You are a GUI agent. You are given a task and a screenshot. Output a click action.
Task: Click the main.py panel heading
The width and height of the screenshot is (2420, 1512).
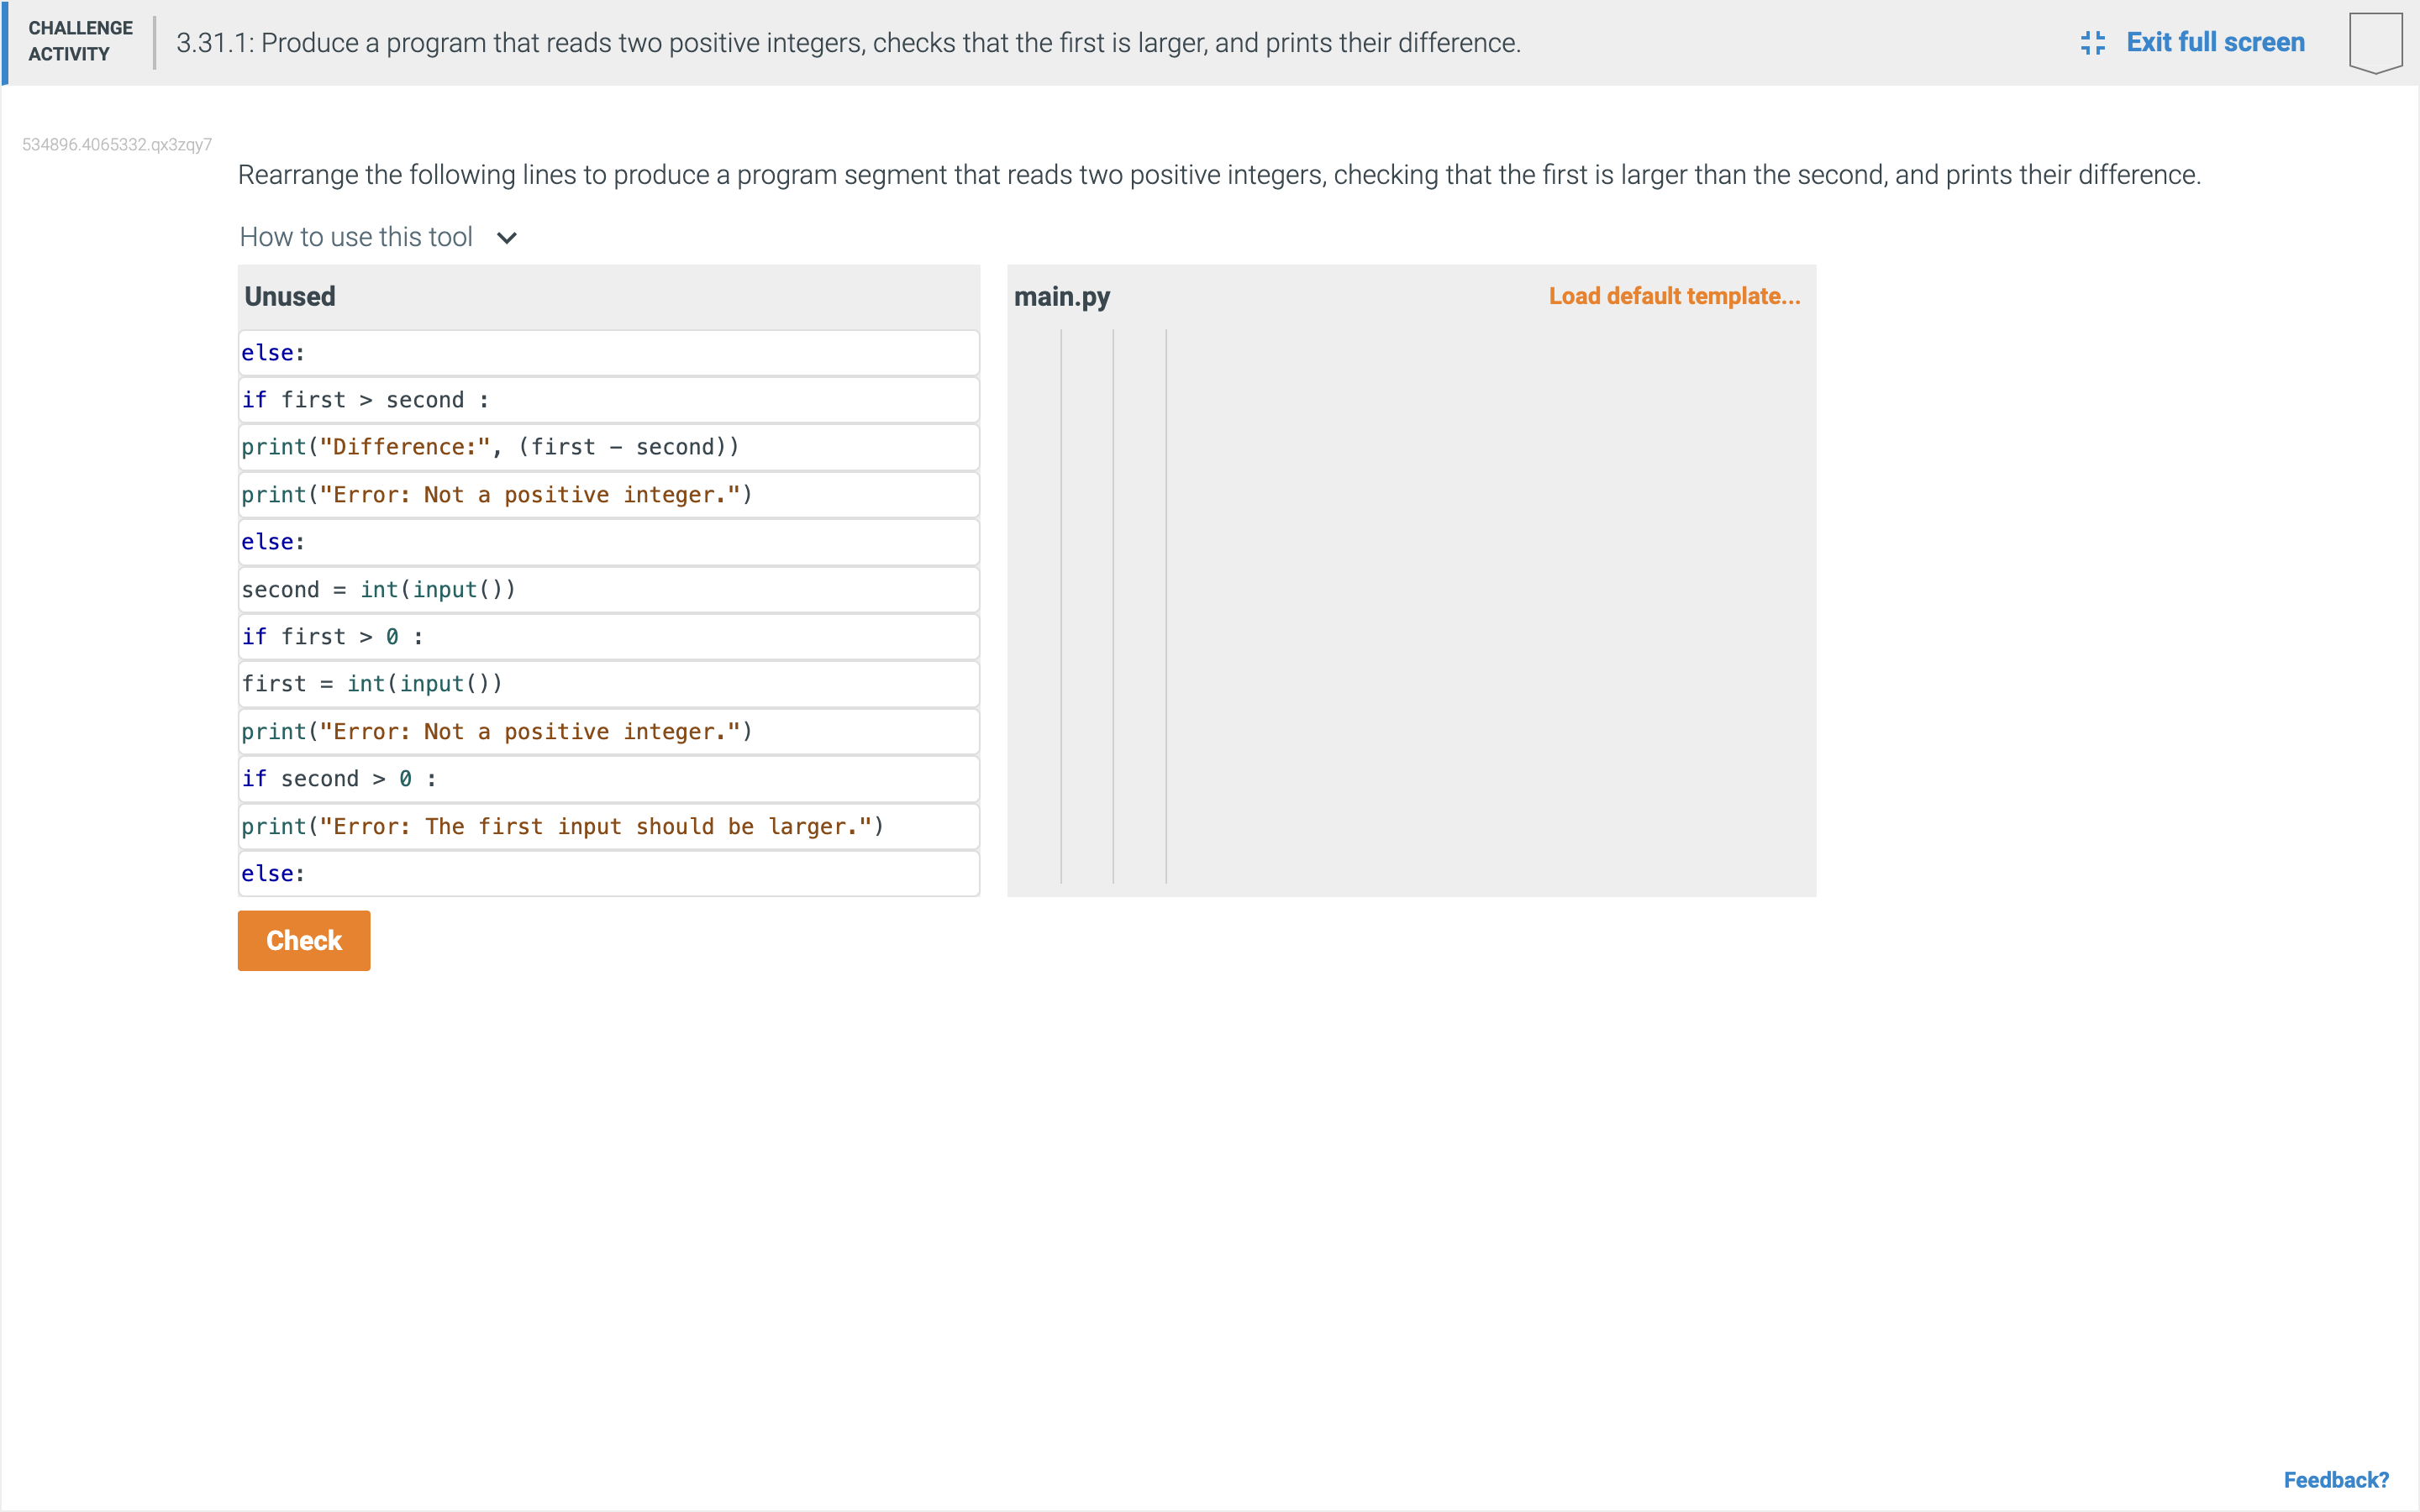(x=1061, y=297)
